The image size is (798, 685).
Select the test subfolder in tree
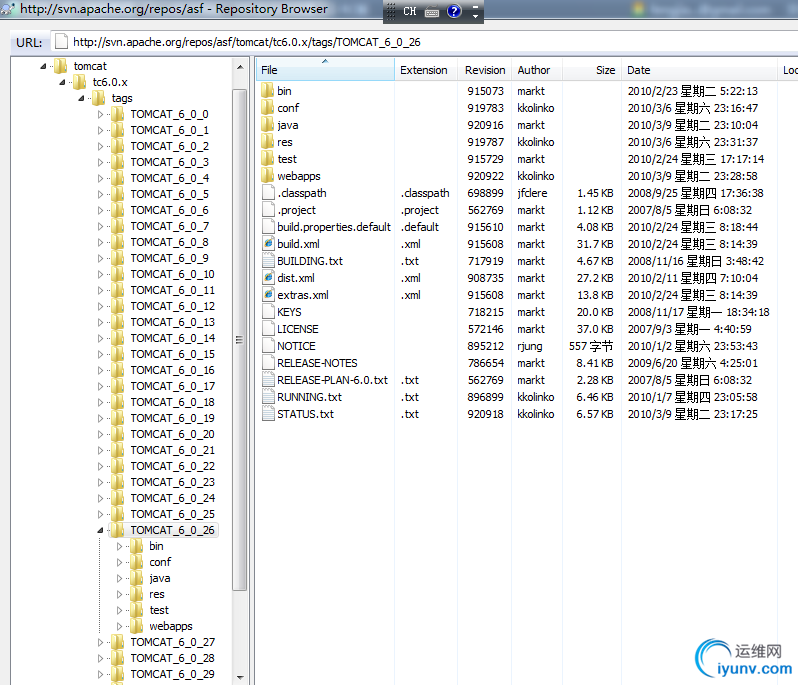(159, 610)
